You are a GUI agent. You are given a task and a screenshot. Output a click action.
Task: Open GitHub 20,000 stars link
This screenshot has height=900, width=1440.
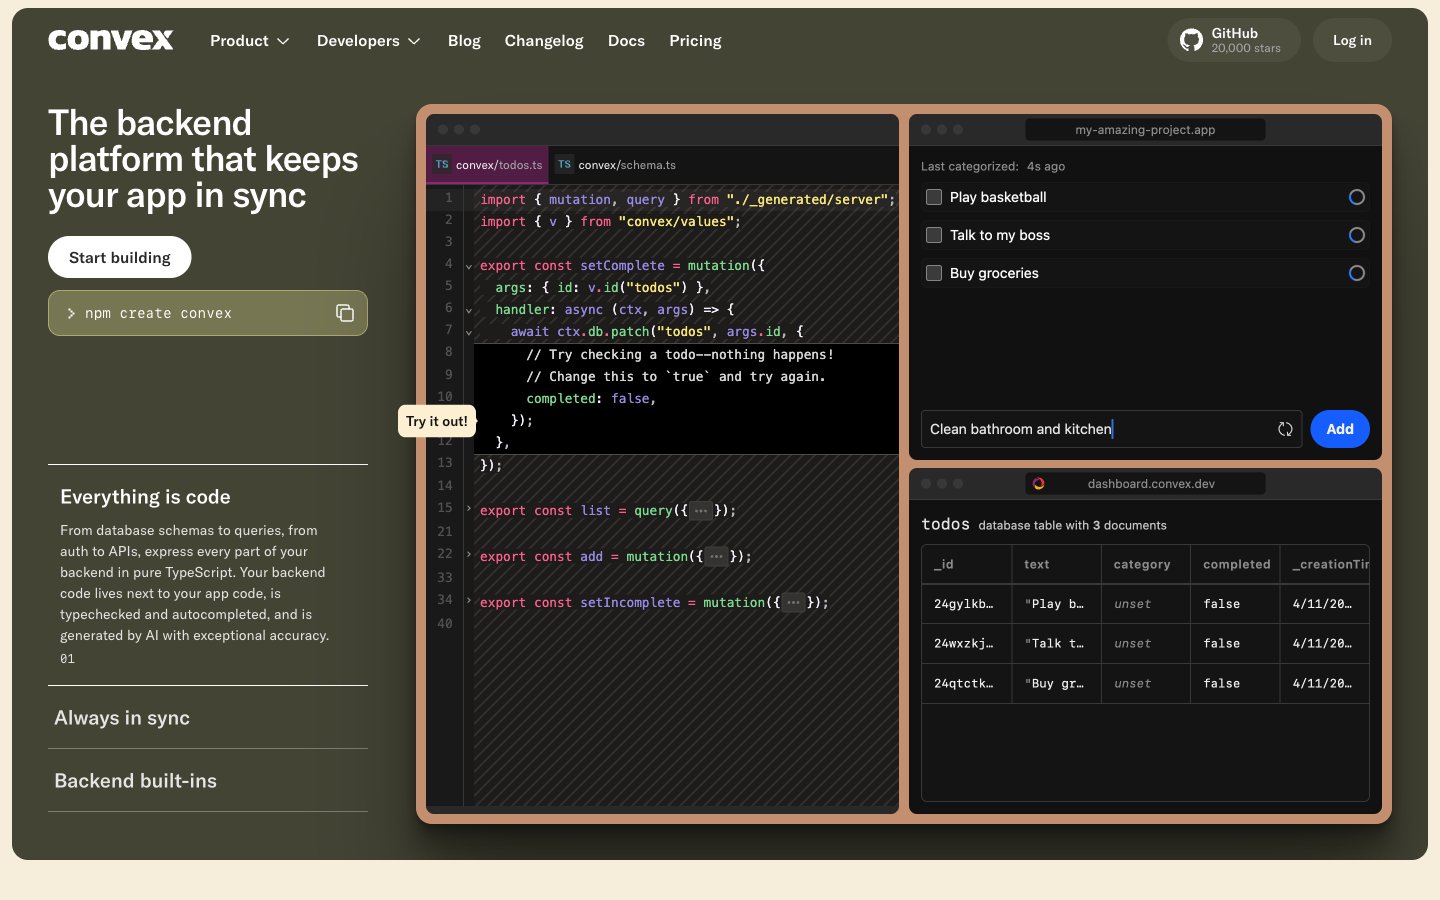coord(1234,40)
